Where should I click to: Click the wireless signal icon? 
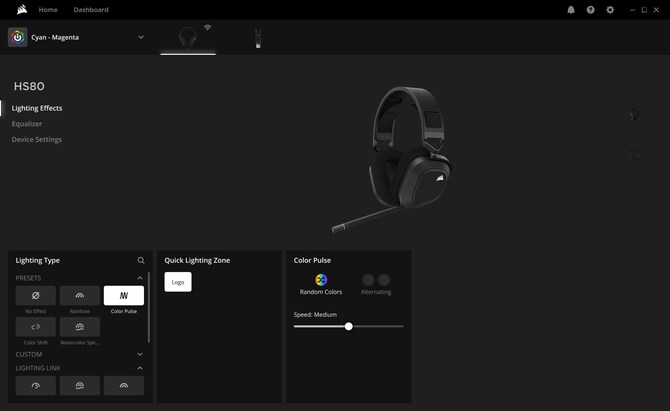coord(208,28)
